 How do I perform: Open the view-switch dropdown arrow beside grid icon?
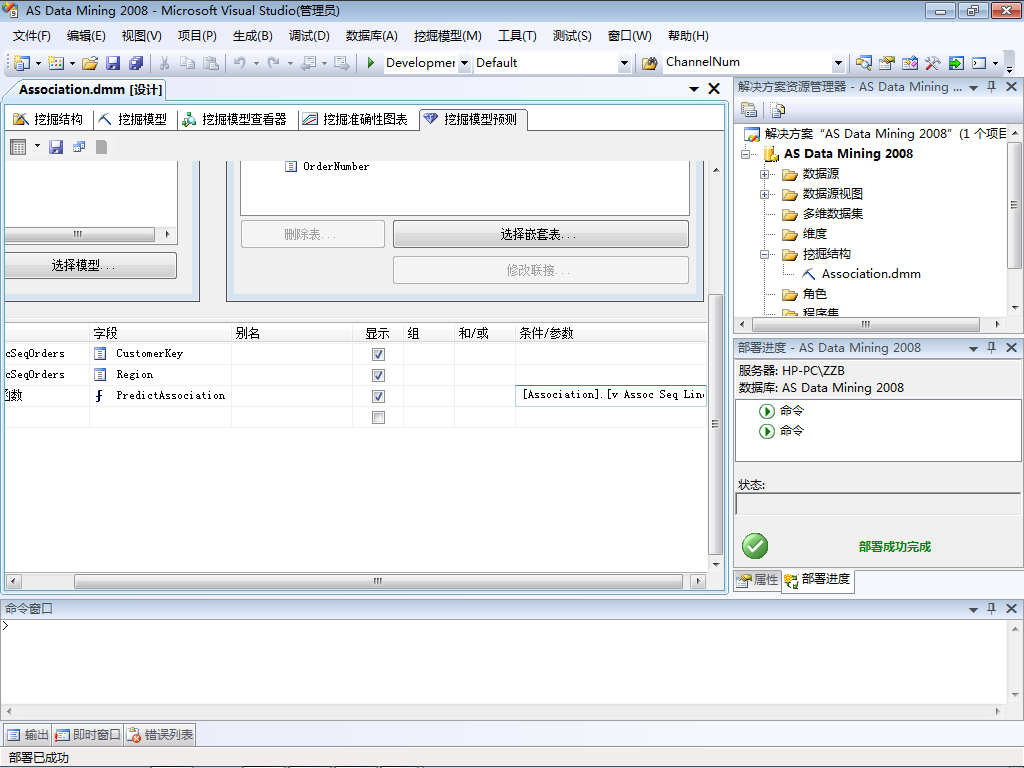(x=37, y=146)
